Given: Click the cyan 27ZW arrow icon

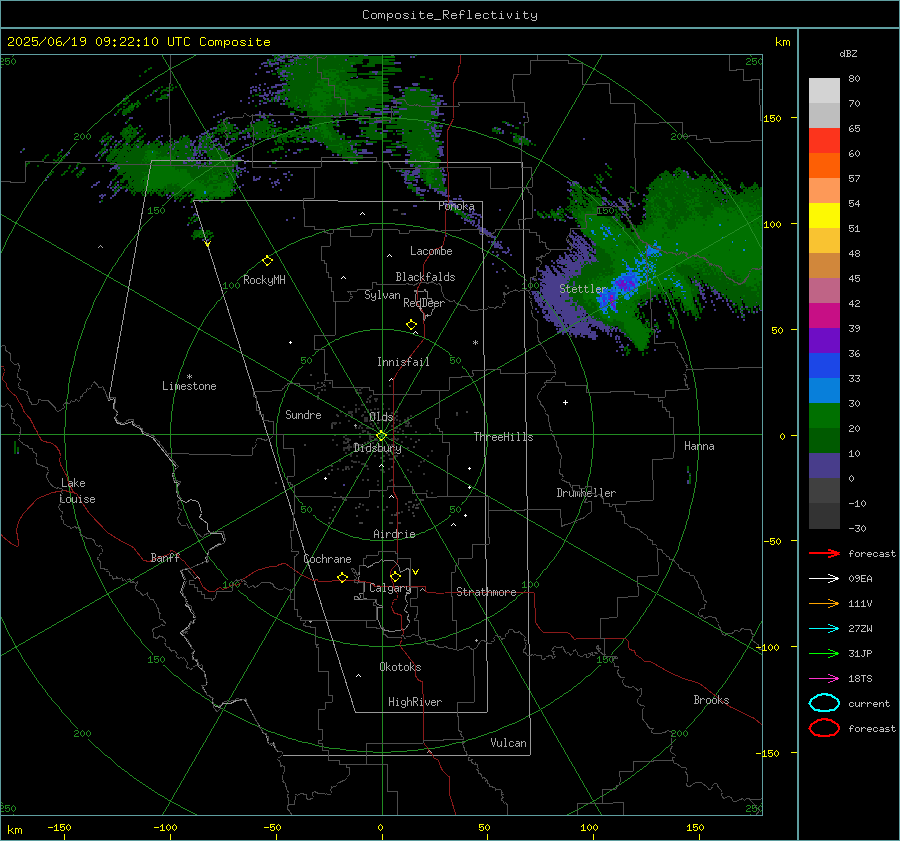Looking at the screenshot, I should click(x=824, y=629).
